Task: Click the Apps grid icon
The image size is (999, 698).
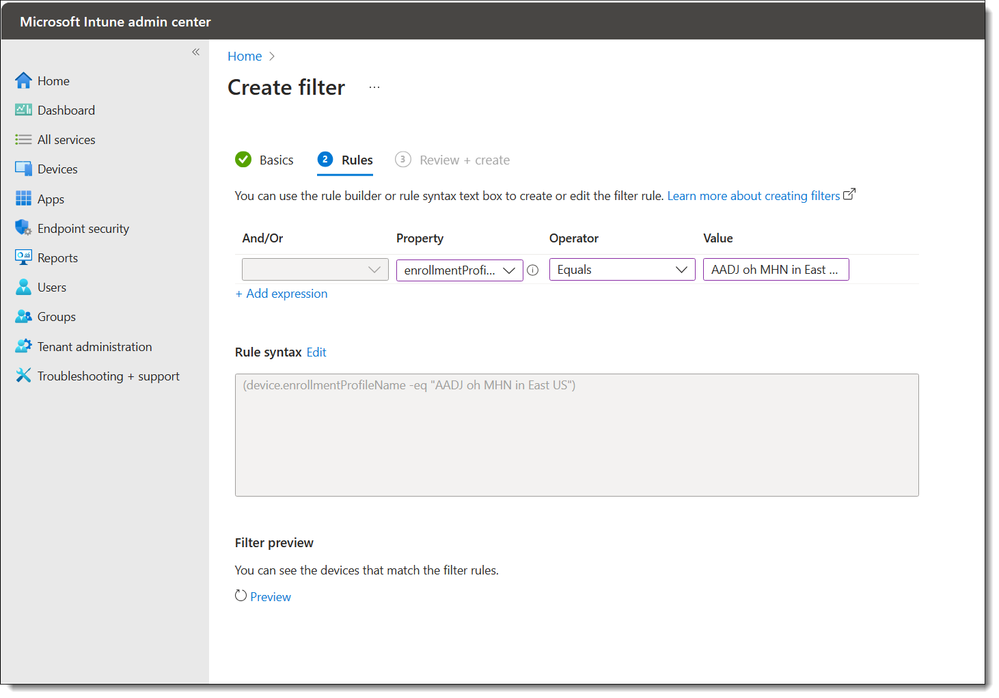Action: [24, 199]
